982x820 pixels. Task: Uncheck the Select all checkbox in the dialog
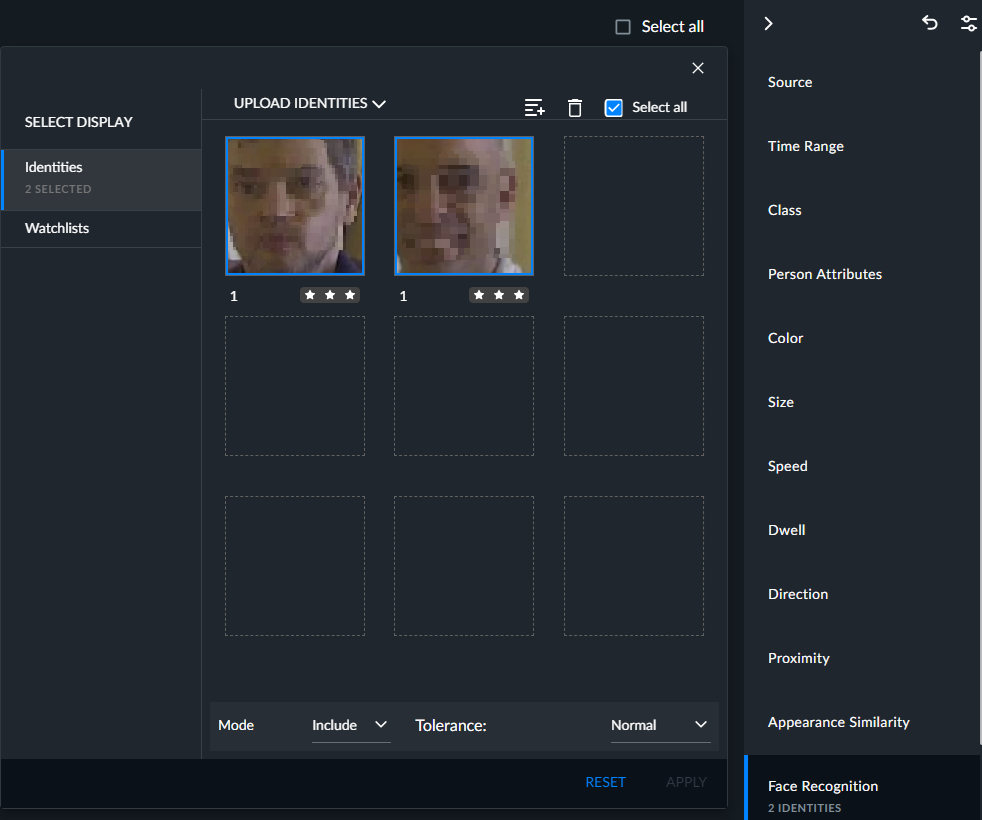click(614, 108)
